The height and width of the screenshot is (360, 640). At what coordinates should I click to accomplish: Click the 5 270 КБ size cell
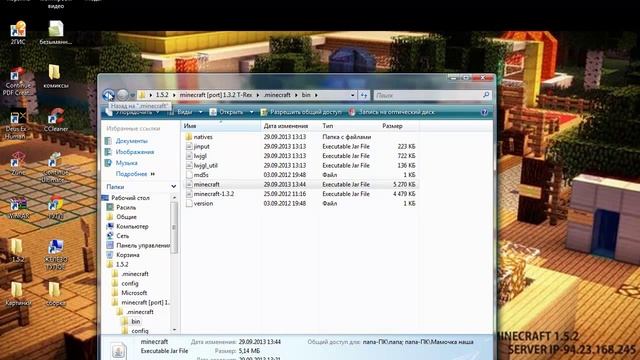[404, 184]
